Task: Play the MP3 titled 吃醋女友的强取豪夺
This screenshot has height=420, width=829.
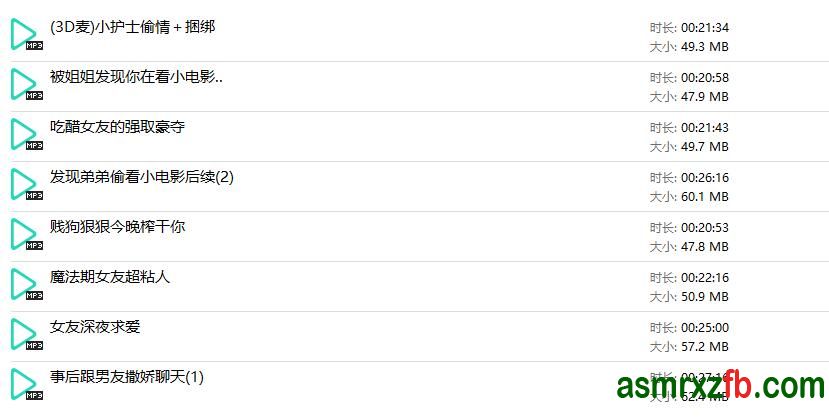Action: [x=24, y=135]
